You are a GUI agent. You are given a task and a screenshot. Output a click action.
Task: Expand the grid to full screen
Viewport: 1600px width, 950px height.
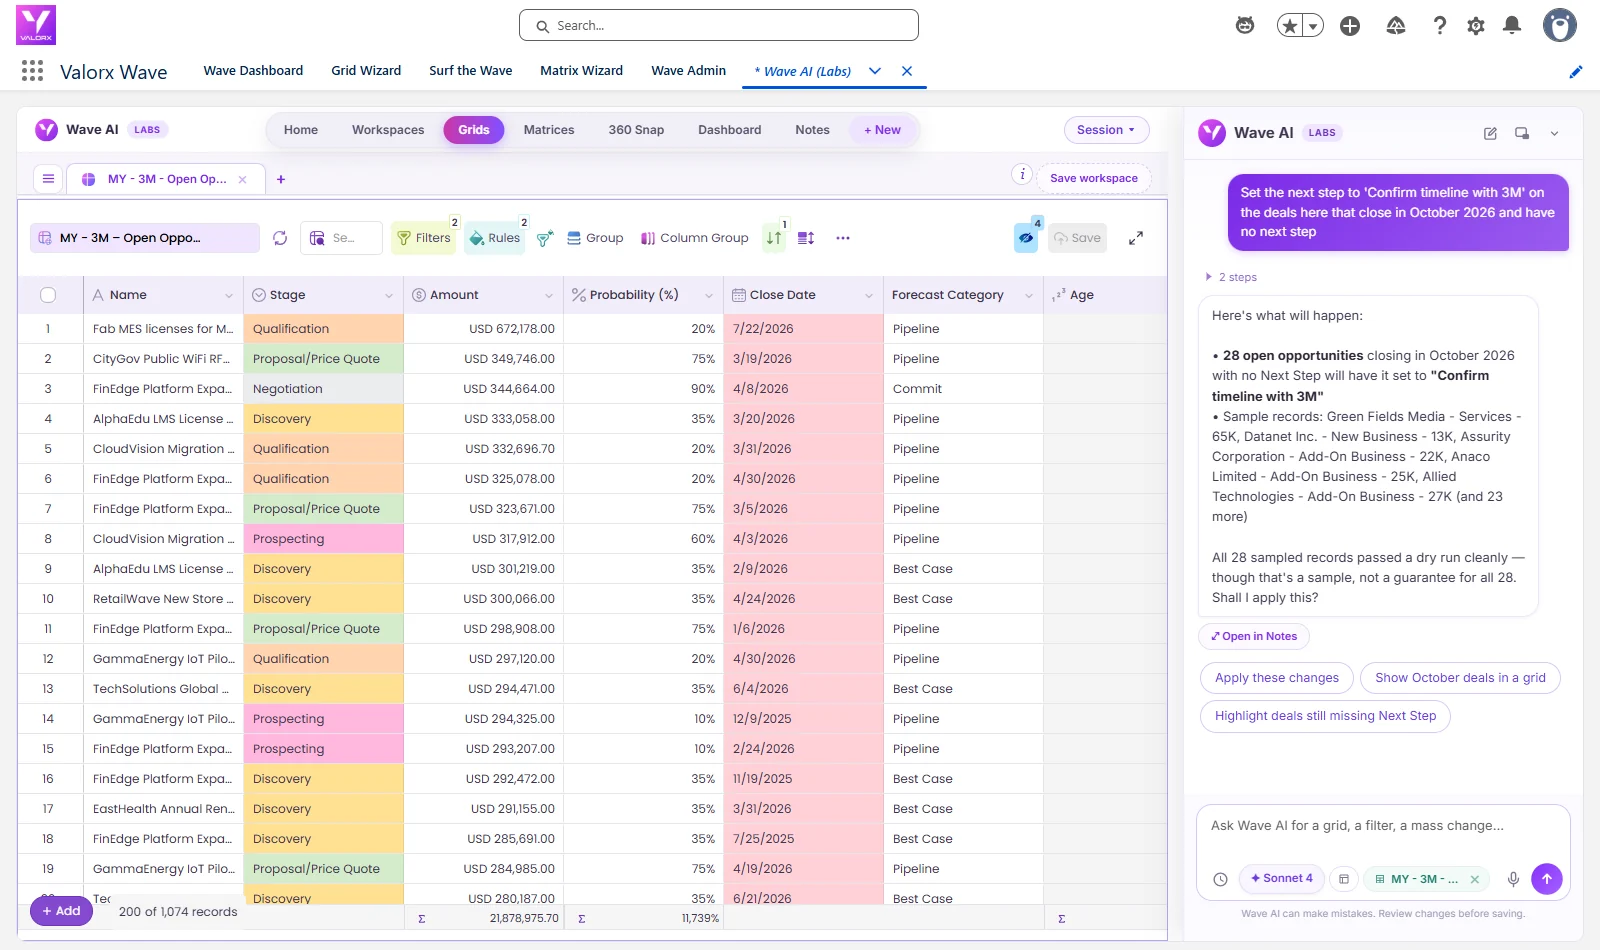point(1136,238)
